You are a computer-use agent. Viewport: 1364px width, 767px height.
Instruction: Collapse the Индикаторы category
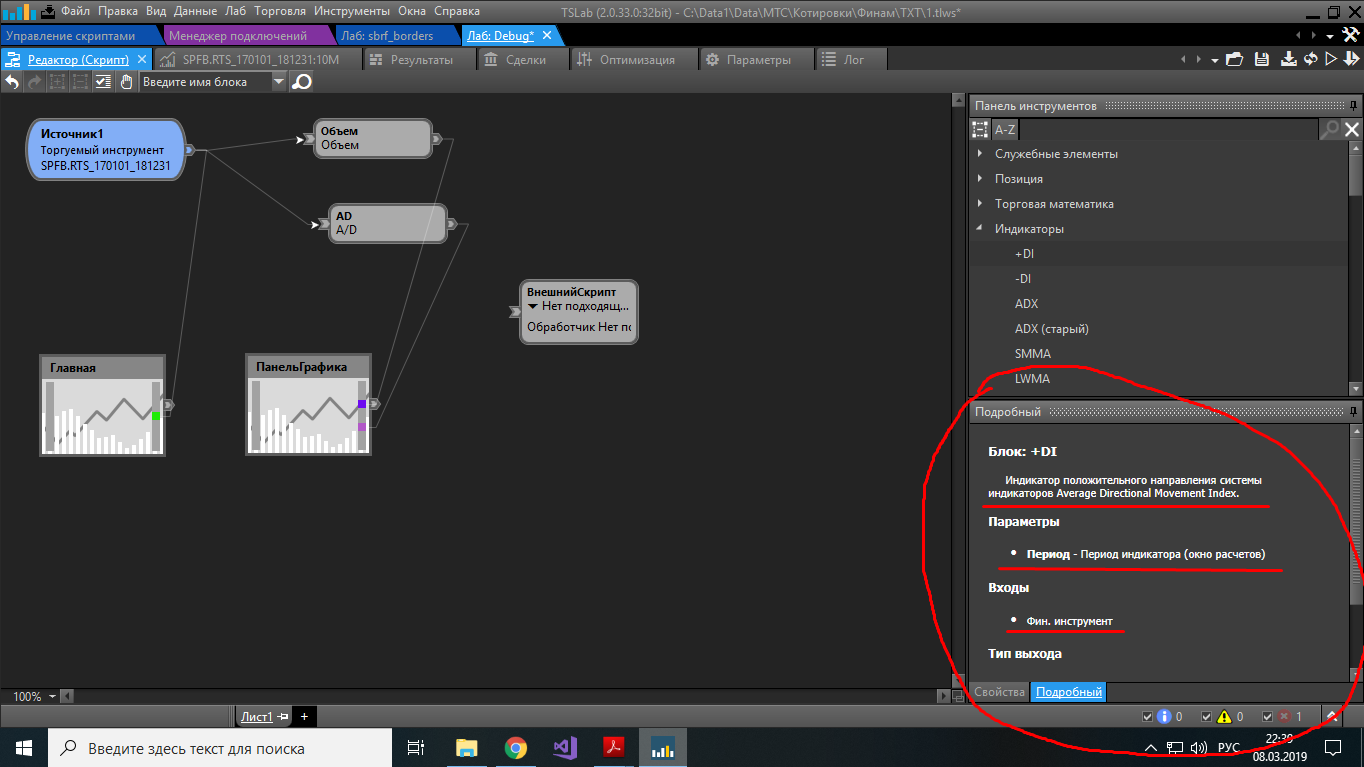point(980,229)
